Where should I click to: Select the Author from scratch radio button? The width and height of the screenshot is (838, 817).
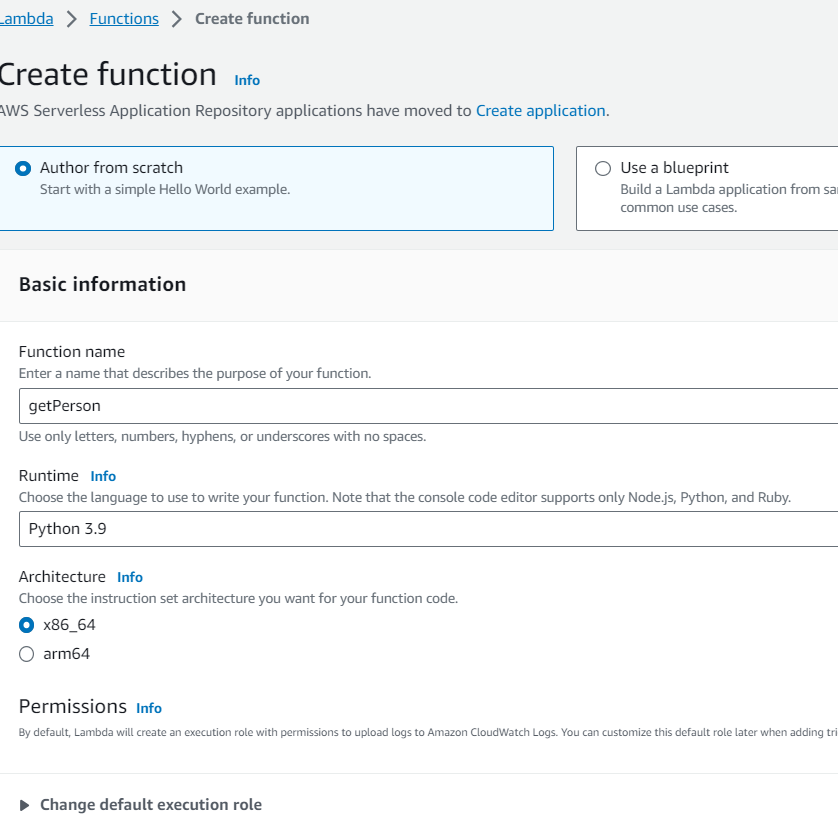[x=24, y=169]
